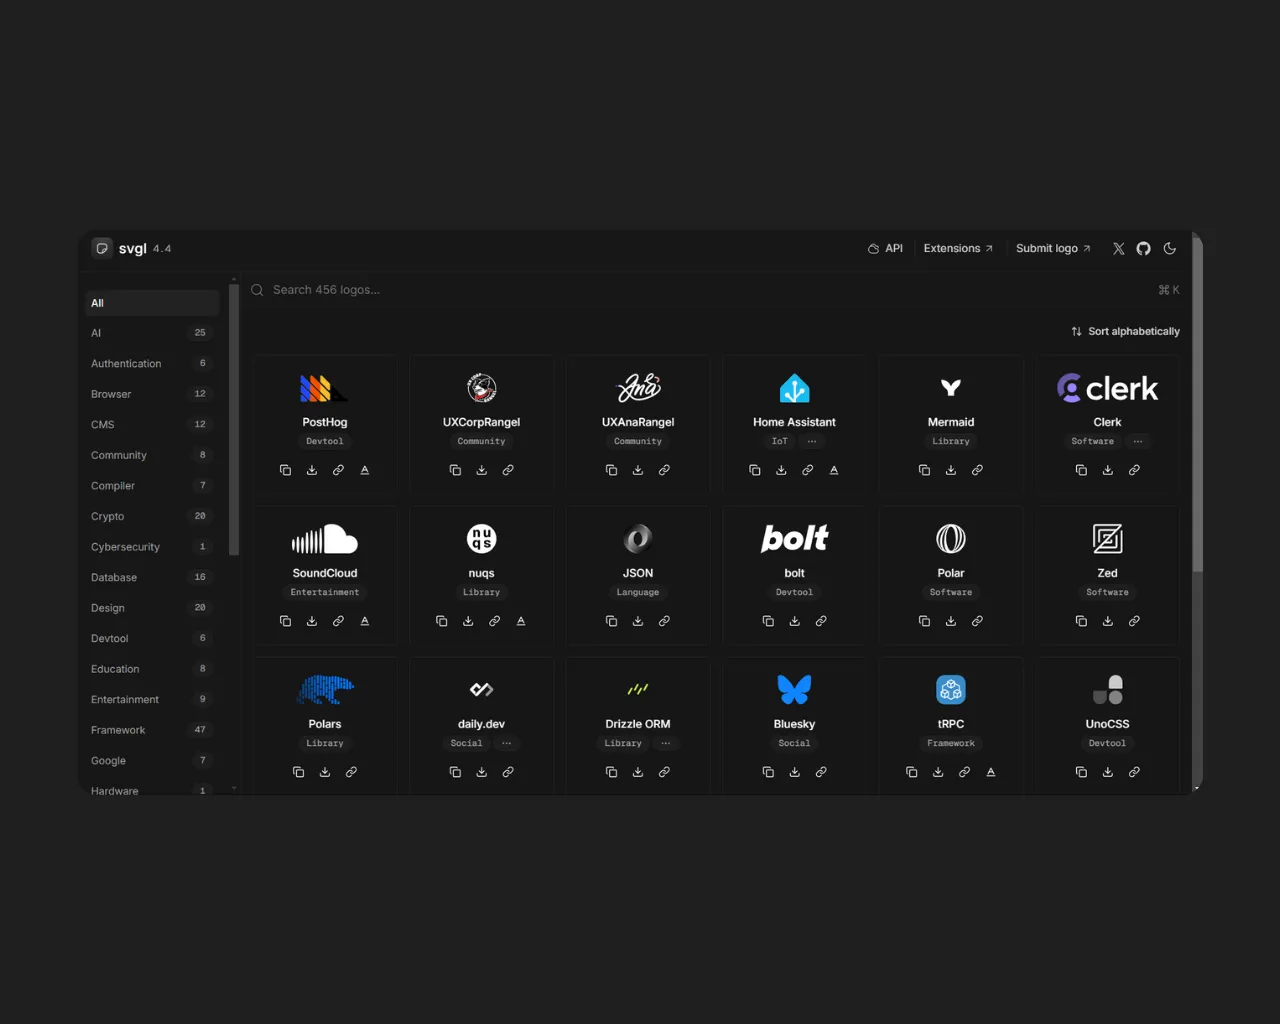The width and height of the screenshot is (1280, 1024).
Task: Download the daily.dev logo
Action: click(481, 771)
